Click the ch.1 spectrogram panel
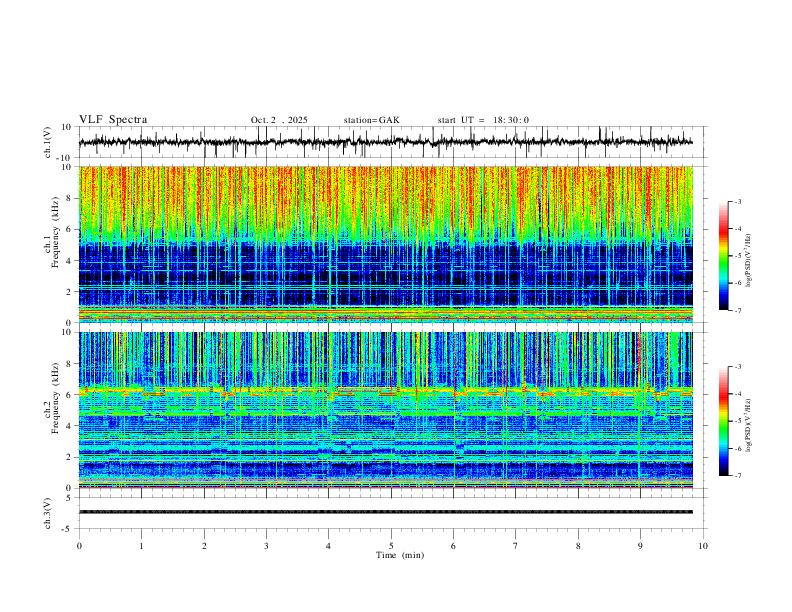 click(386, 244)
